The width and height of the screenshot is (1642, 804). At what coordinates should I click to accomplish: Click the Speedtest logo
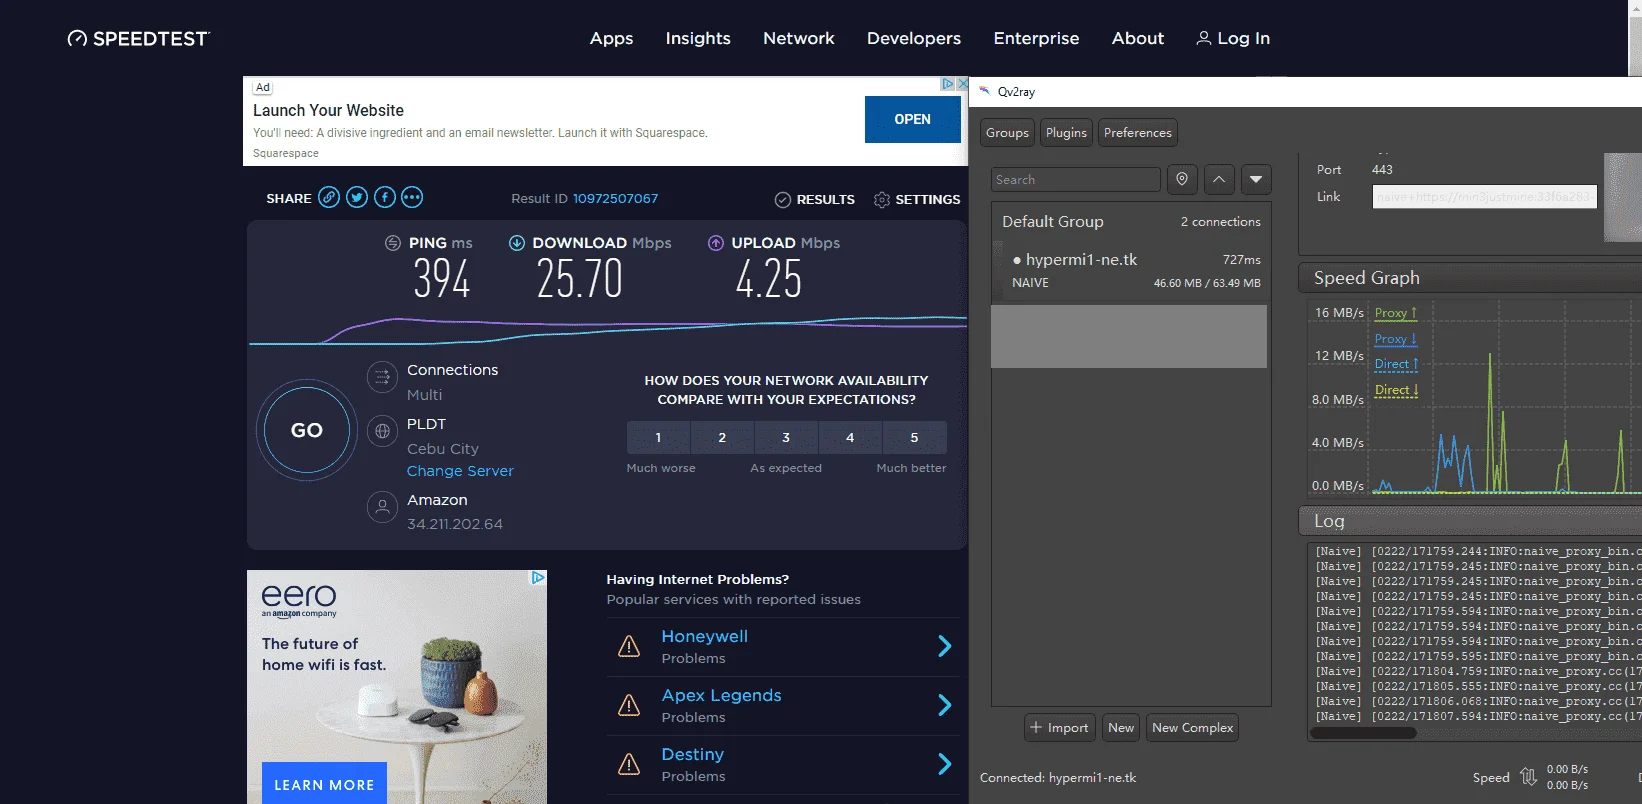click(138, 38)
